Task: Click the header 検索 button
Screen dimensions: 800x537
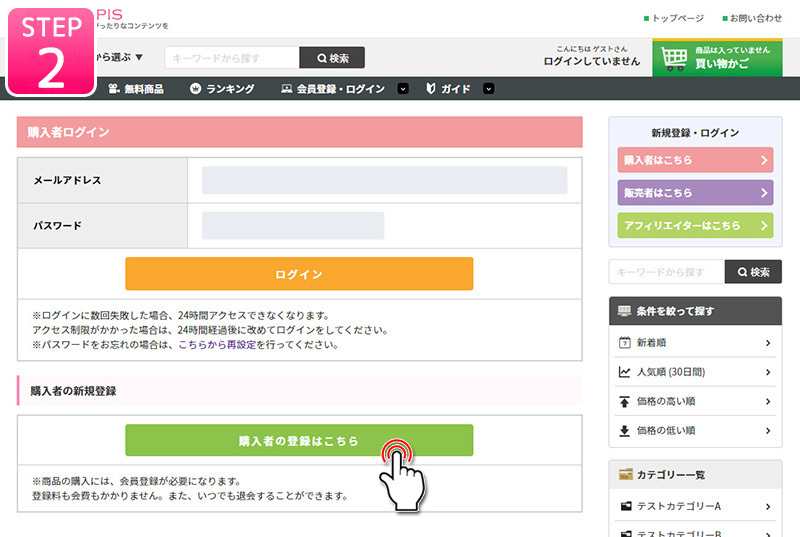Action: pos(332,58)
